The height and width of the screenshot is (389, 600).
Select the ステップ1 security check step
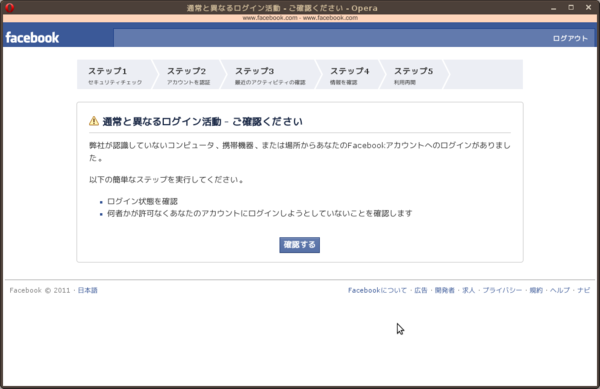pos(115,75)
